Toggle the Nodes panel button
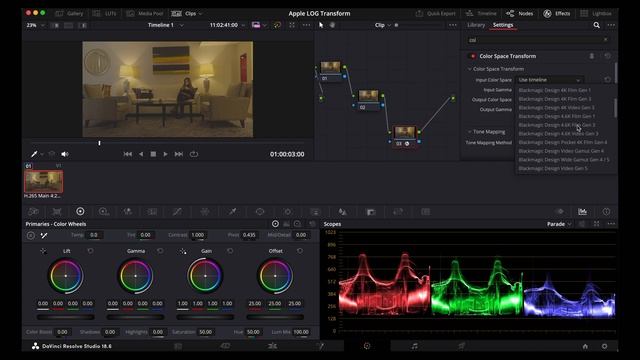This screenshot has height=360, width=640. click(520, 13)
